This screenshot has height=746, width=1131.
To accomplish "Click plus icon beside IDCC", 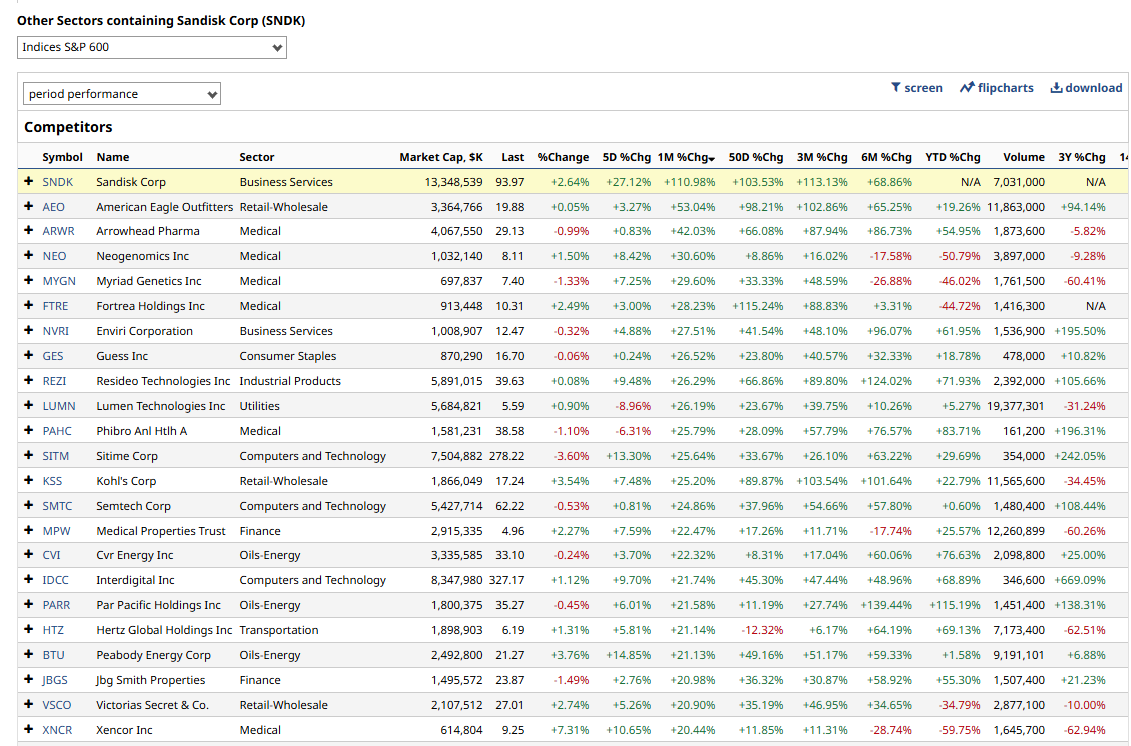I will 29,580.
